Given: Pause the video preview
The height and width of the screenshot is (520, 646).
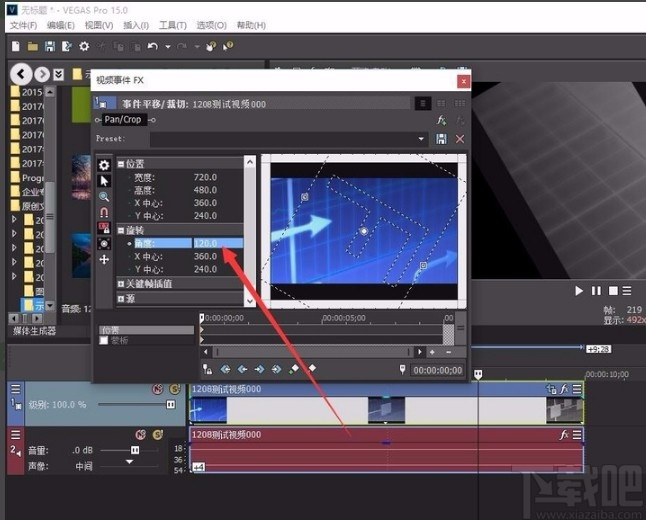Looking at the screenshot, I should point(596,291).
